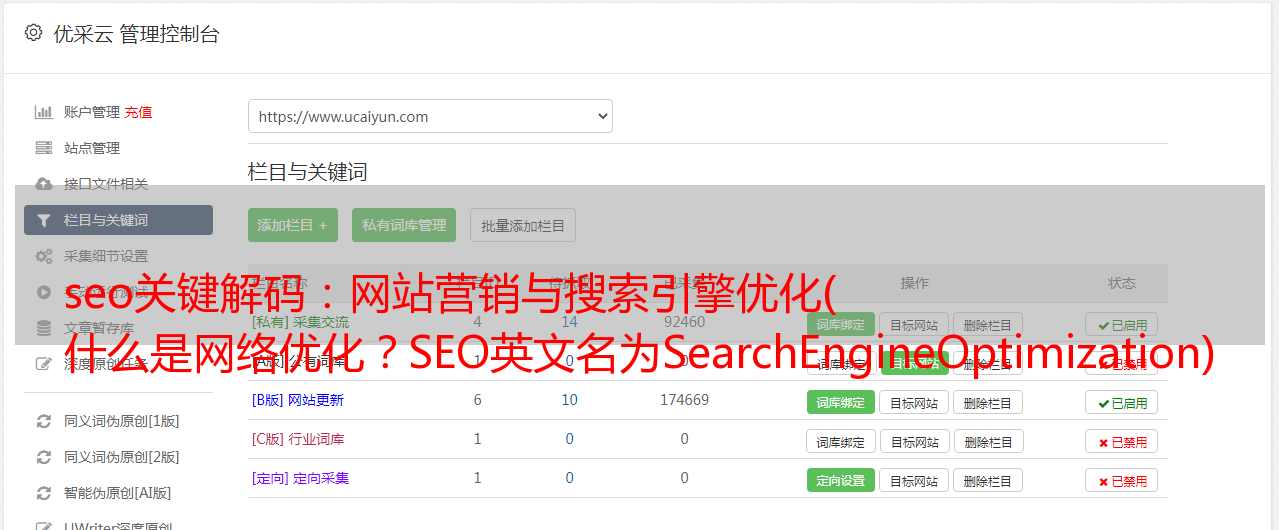Click the 操作 column header
This screenshot has width=1279, height=530.
pos(914,283)
